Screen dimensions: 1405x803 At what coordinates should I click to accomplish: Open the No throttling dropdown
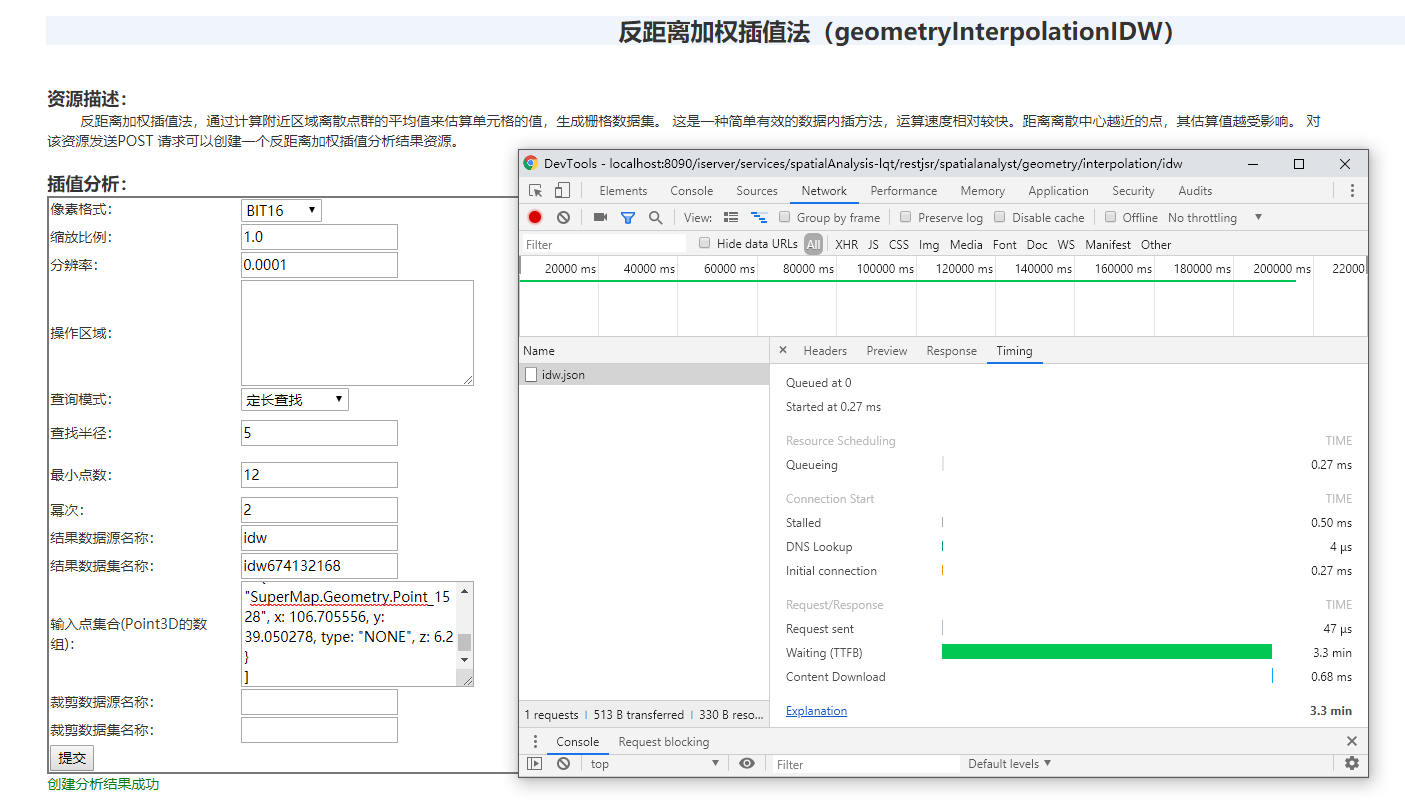(x=1214, y=217)
